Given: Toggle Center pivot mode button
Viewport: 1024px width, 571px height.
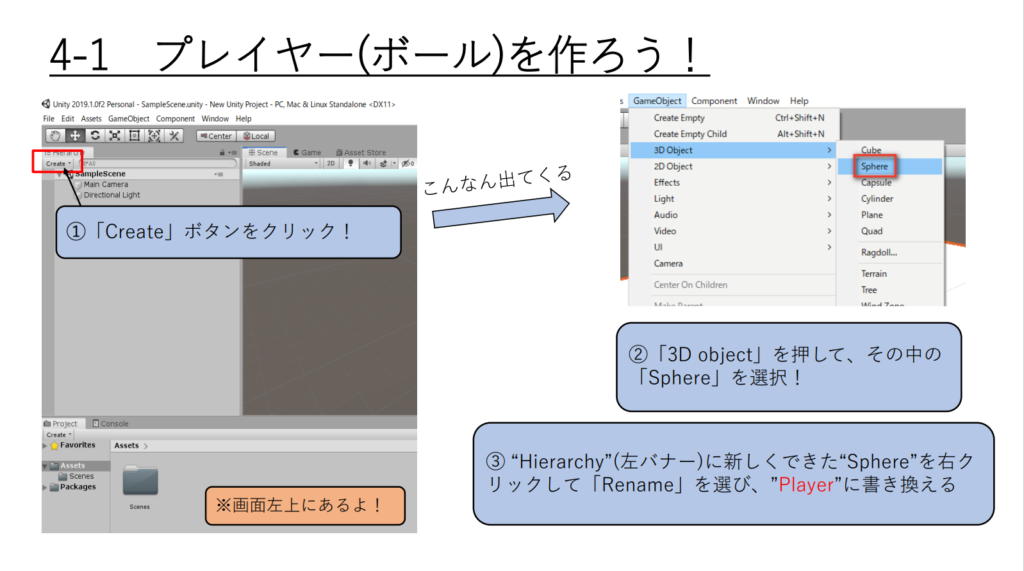Looking at the screenshot, I should tap(216, 136).
